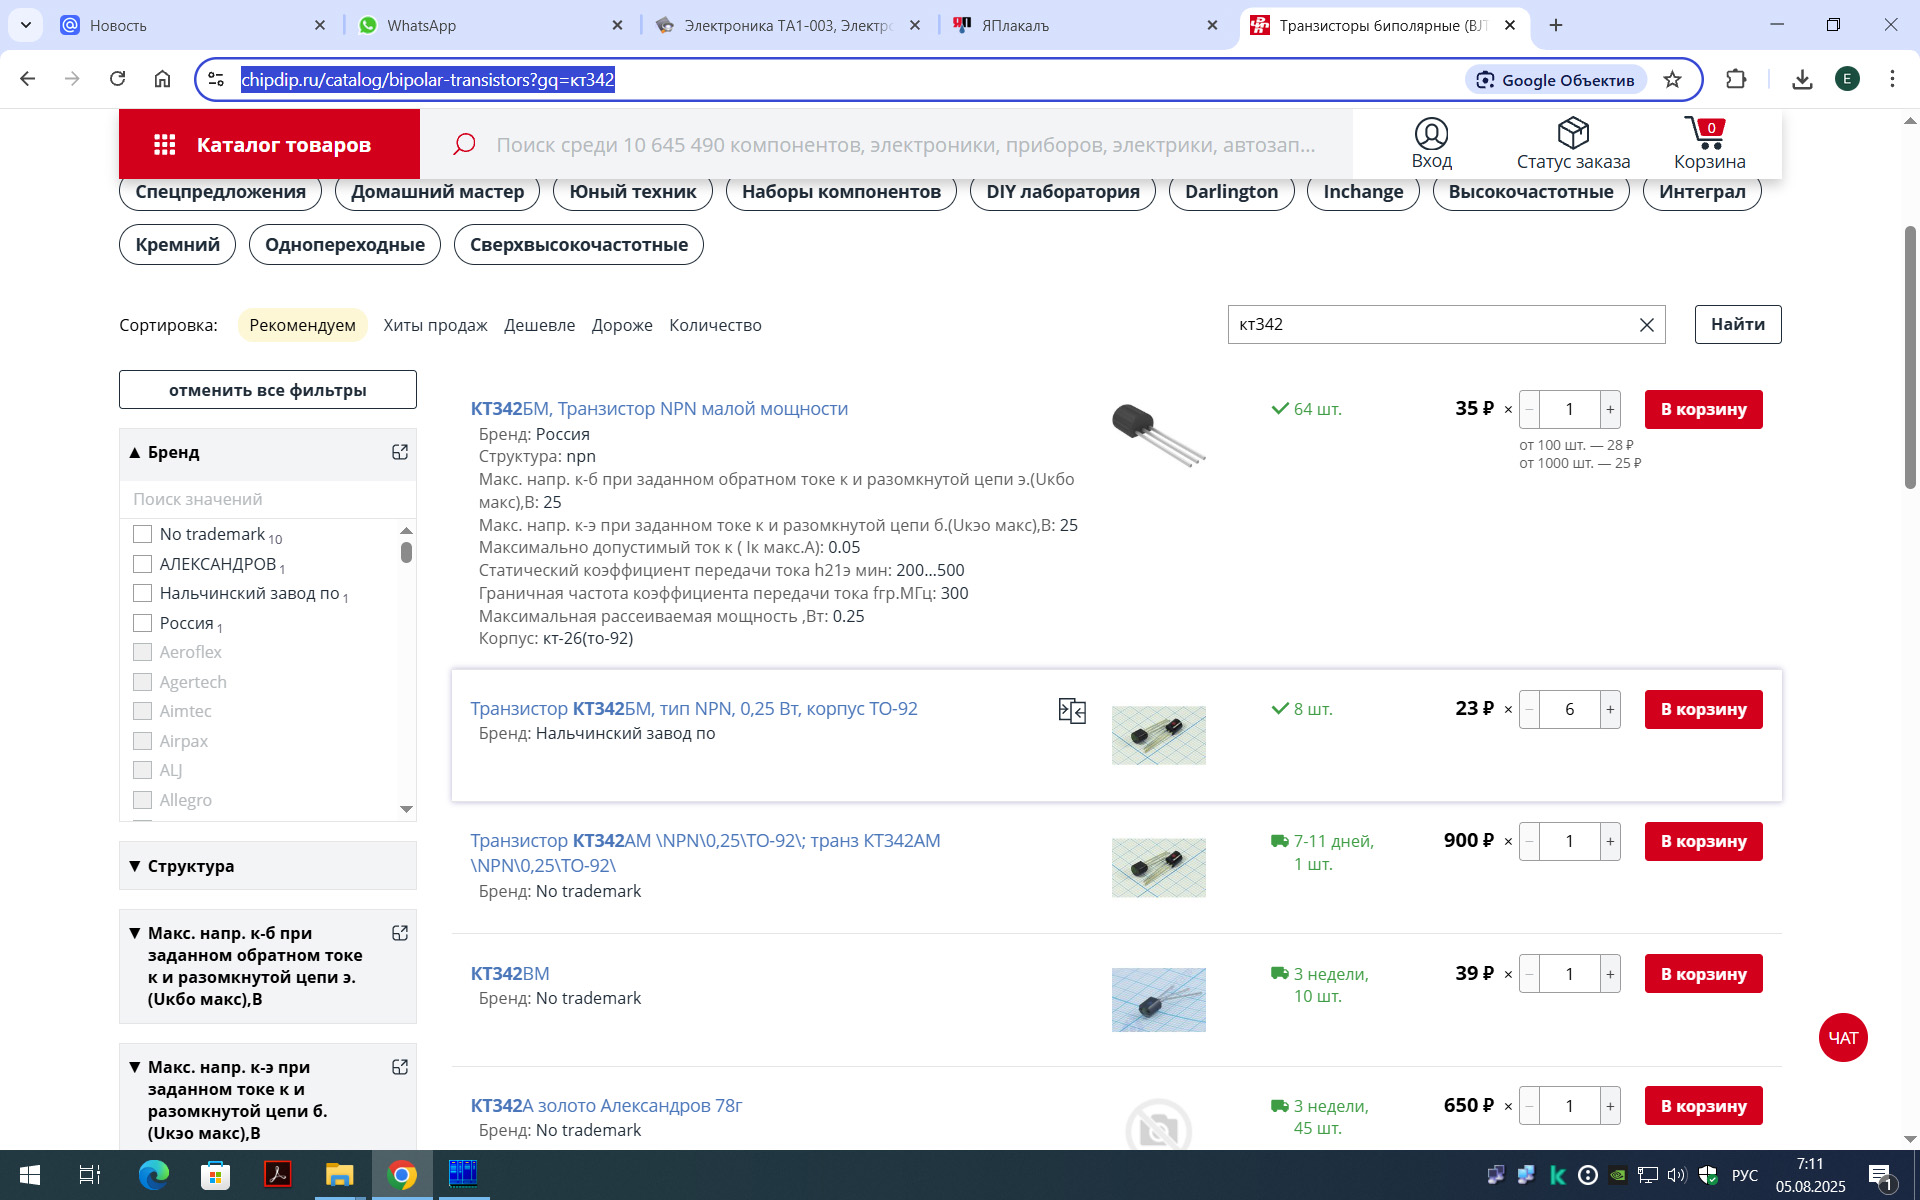The width and height of the screenshot is (1920, 1200).
Task: Open Макс. напр. к-э filter popup icon
Action: 400,1067
